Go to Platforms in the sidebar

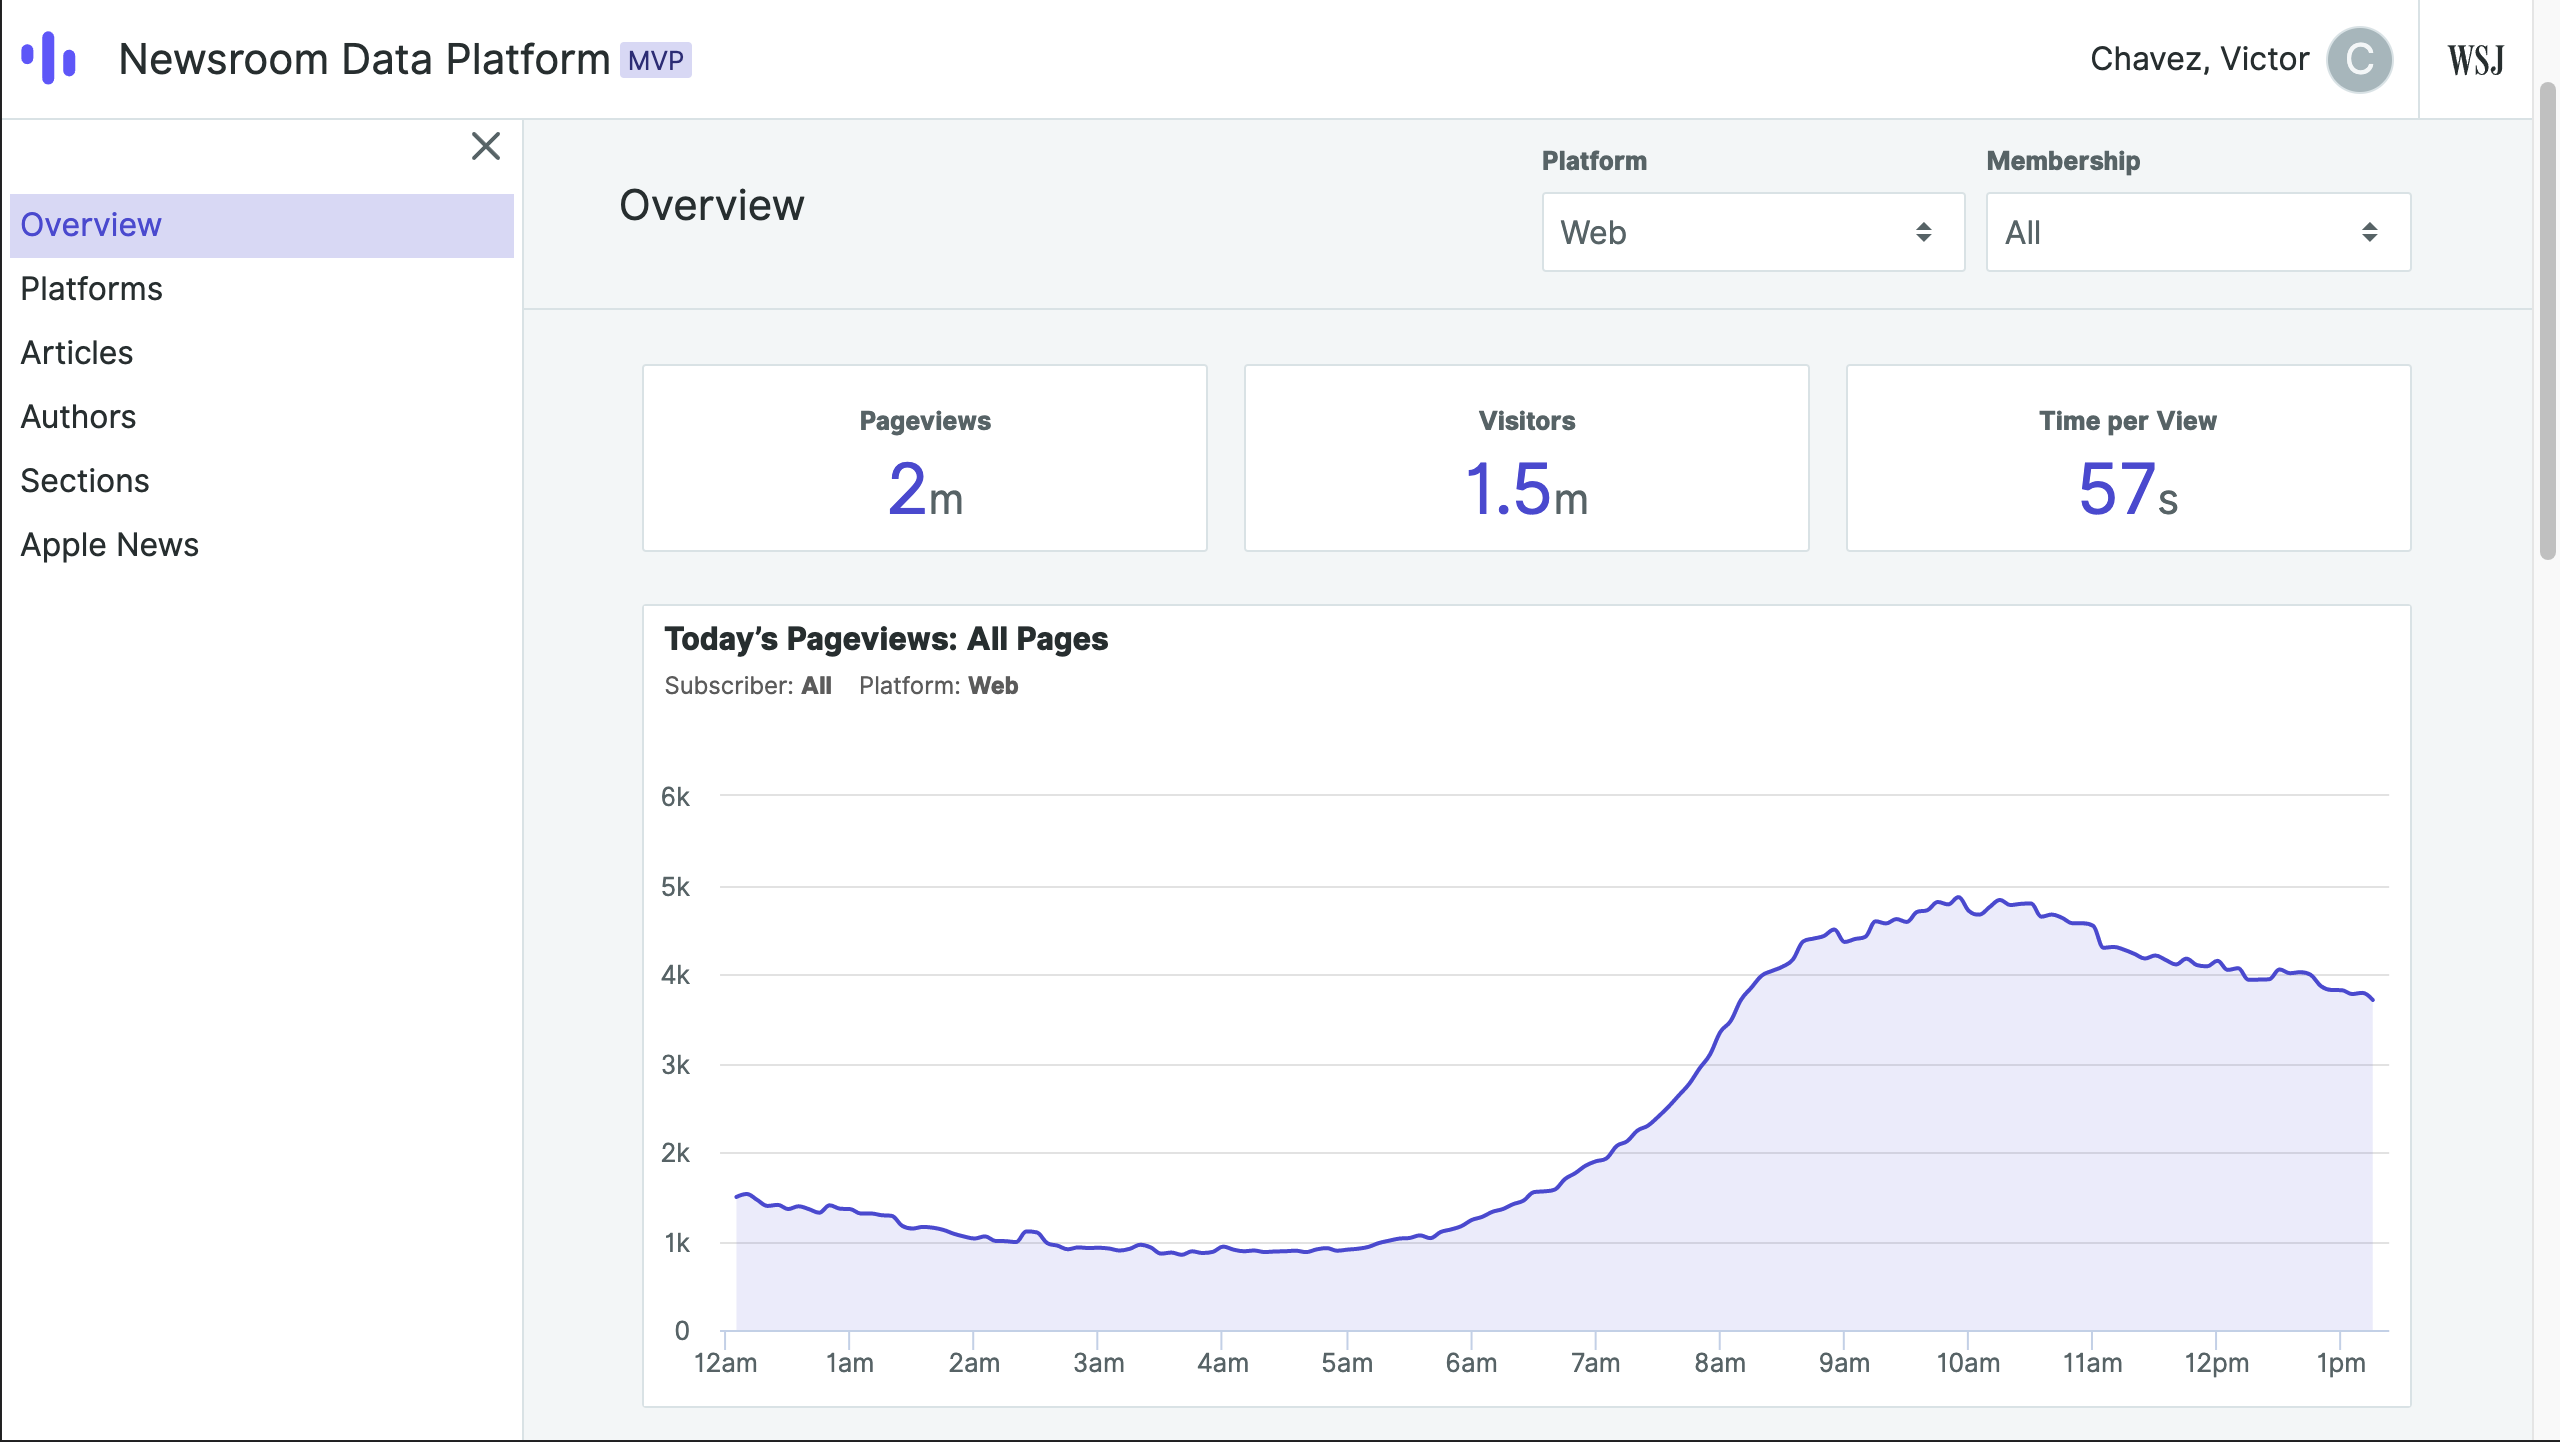(x=91, y=289)
